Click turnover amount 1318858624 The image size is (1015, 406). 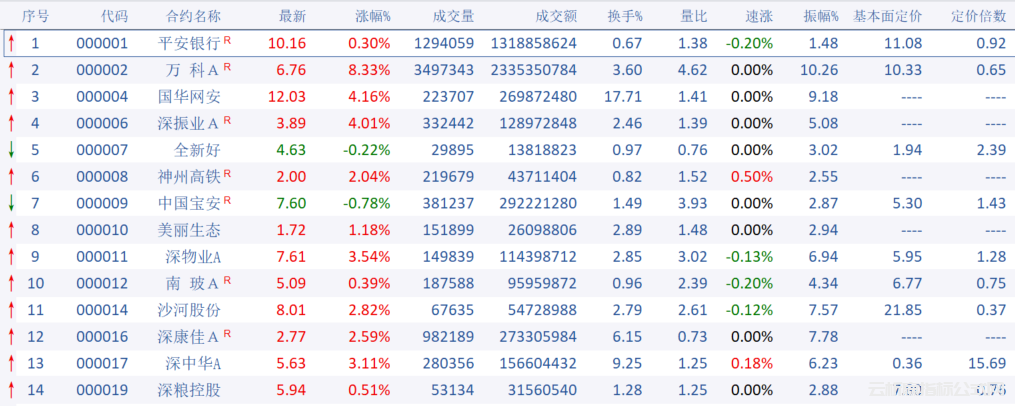pos(534,43)
